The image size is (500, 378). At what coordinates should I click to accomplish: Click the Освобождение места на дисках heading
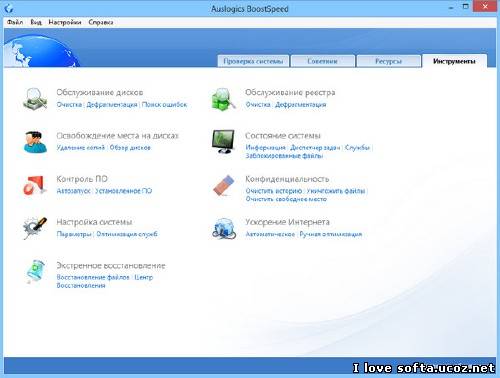tap(117, 136)
